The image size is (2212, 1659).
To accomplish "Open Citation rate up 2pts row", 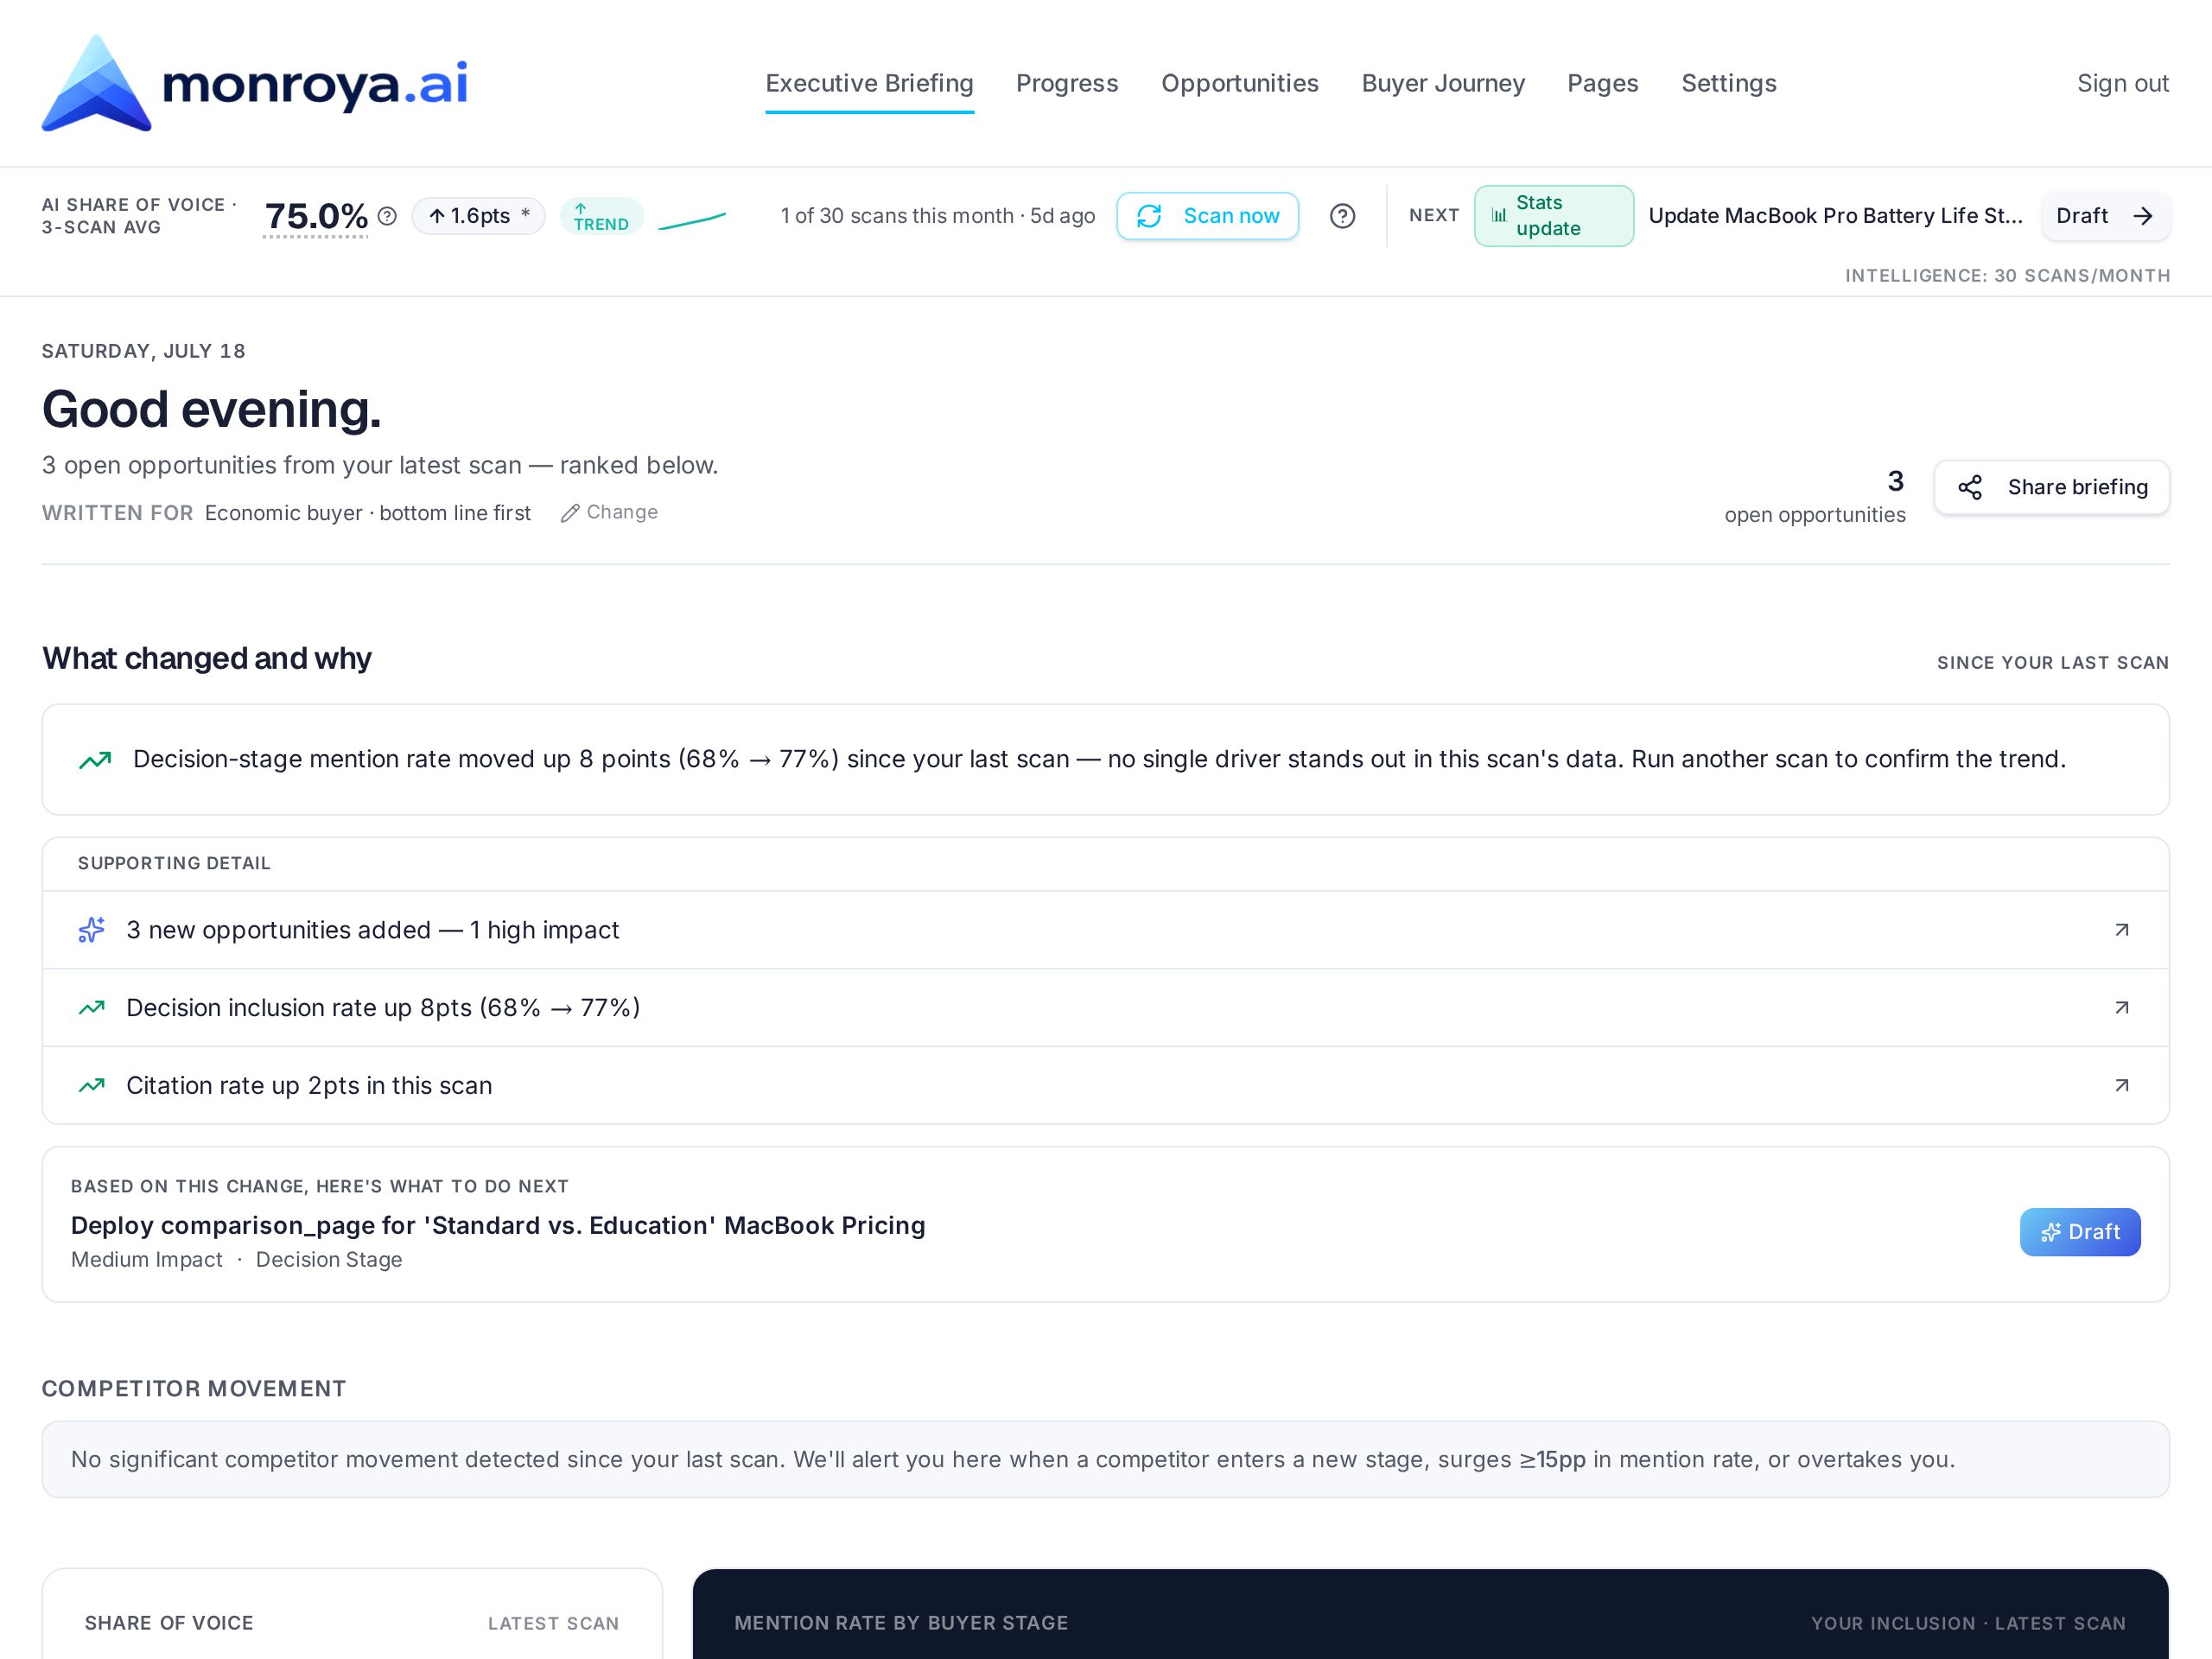I will click(1105, 1086).
